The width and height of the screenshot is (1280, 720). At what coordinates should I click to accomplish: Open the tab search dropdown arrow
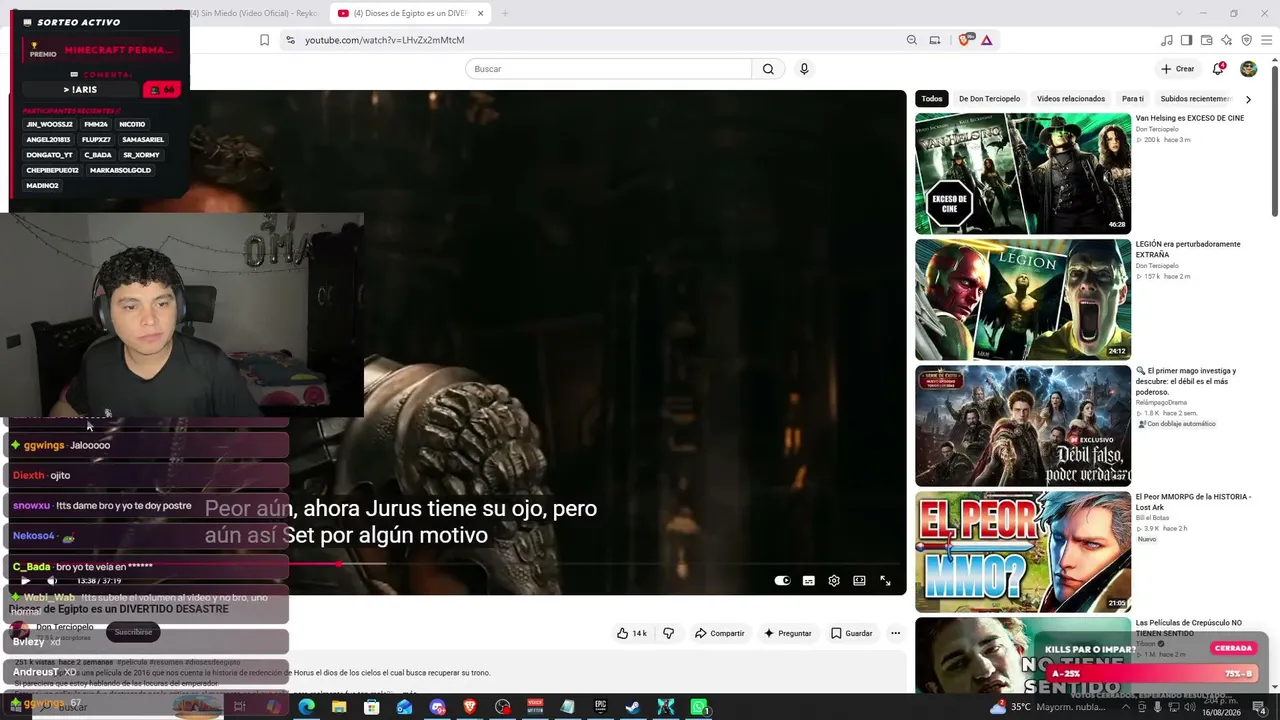pos(1178,14)
